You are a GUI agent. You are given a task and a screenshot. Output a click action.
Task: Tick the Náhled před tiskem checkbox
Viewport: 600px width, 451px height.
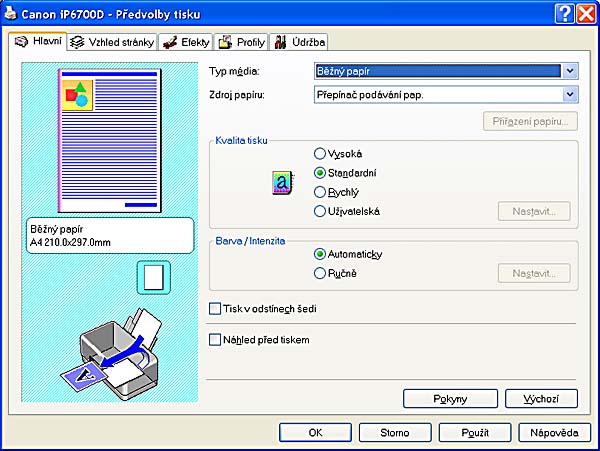(x=214, y=340)
